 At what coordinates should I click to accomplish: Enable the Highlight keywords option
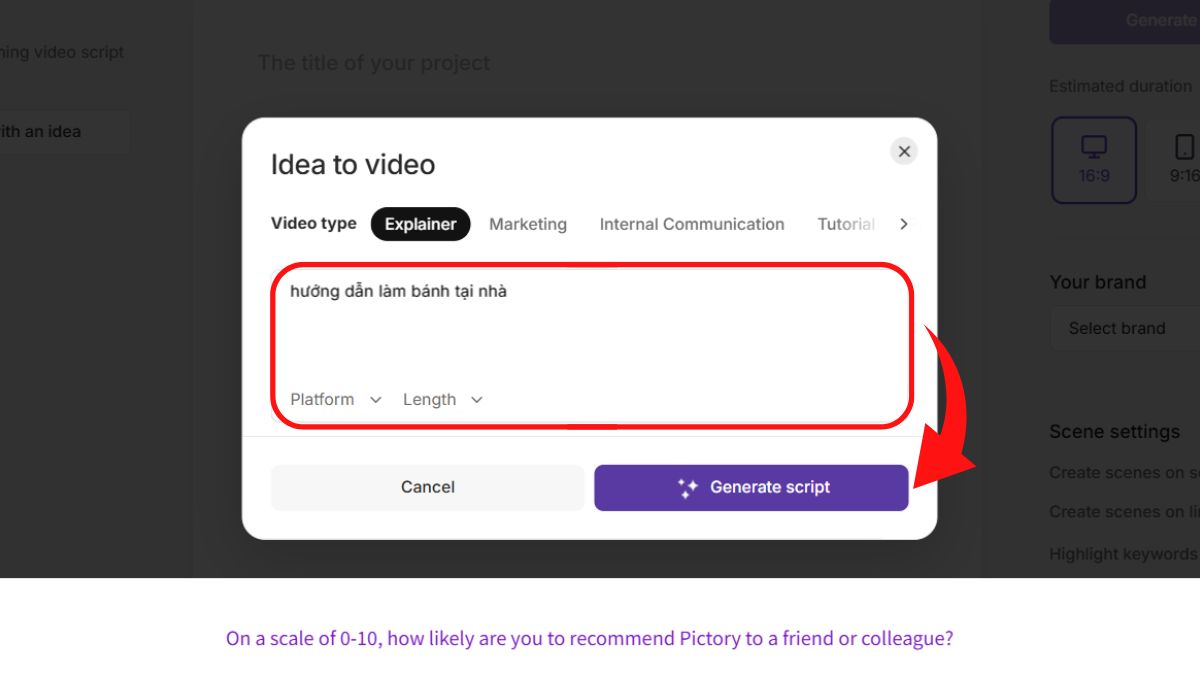(x=1120, y=553)
